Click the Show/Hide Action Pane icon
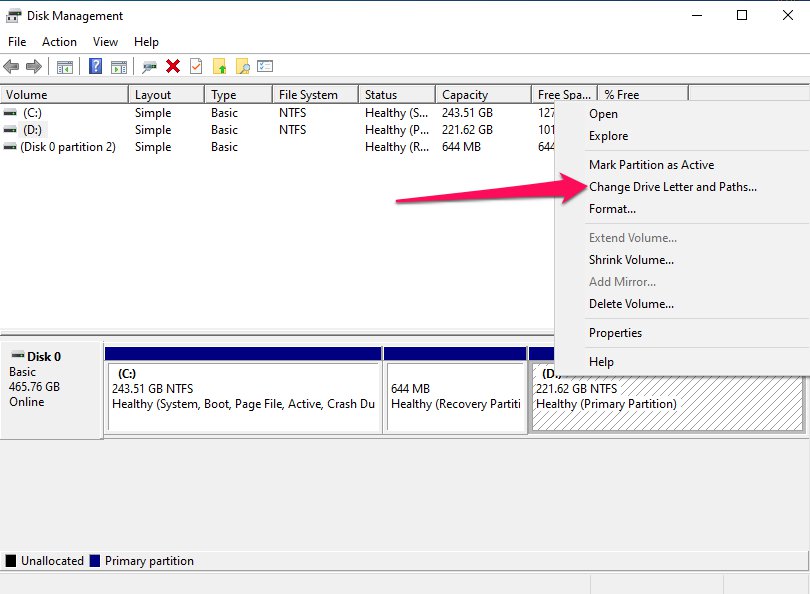 click(x=118, y=67)
